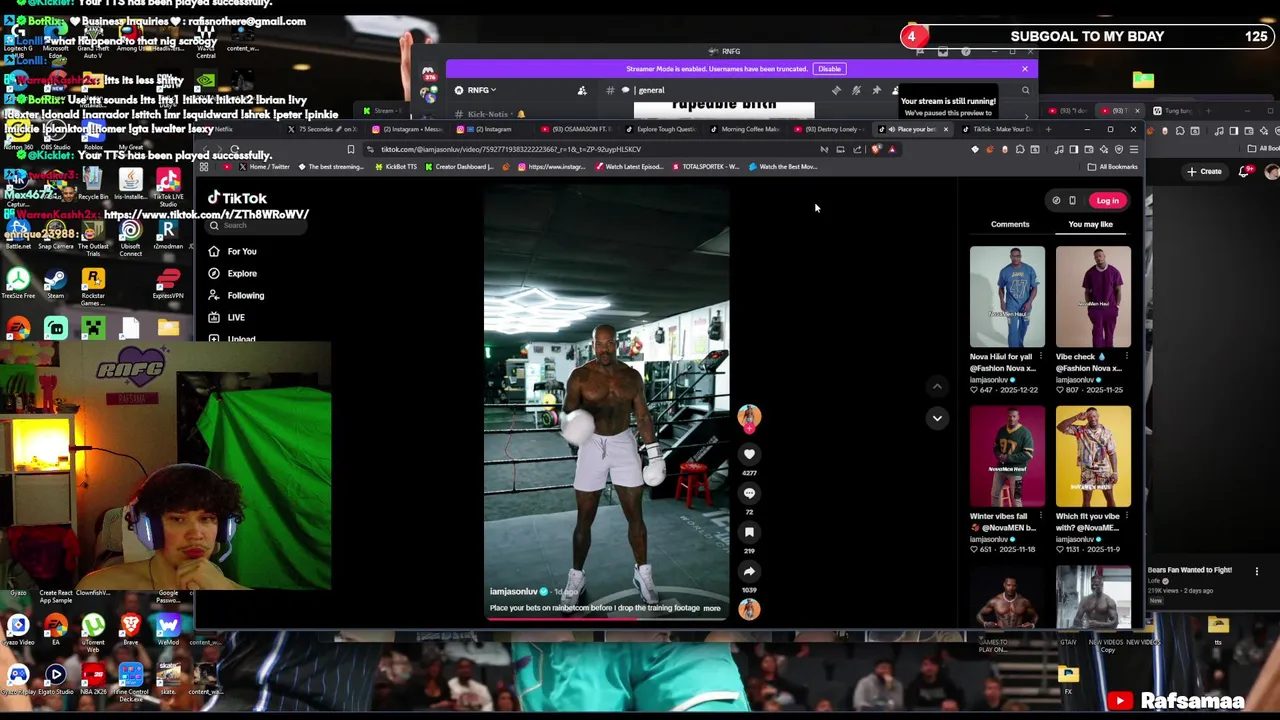Open comments via the speech bubble icon
The height and width of the screenshot is (720, 1280).
click(x=749, y=493)
